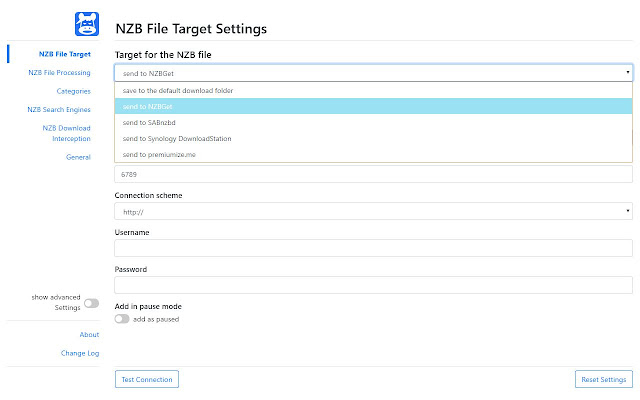Go to the Categories section
Screen dimensions: 640x400
tap(74, 91)
